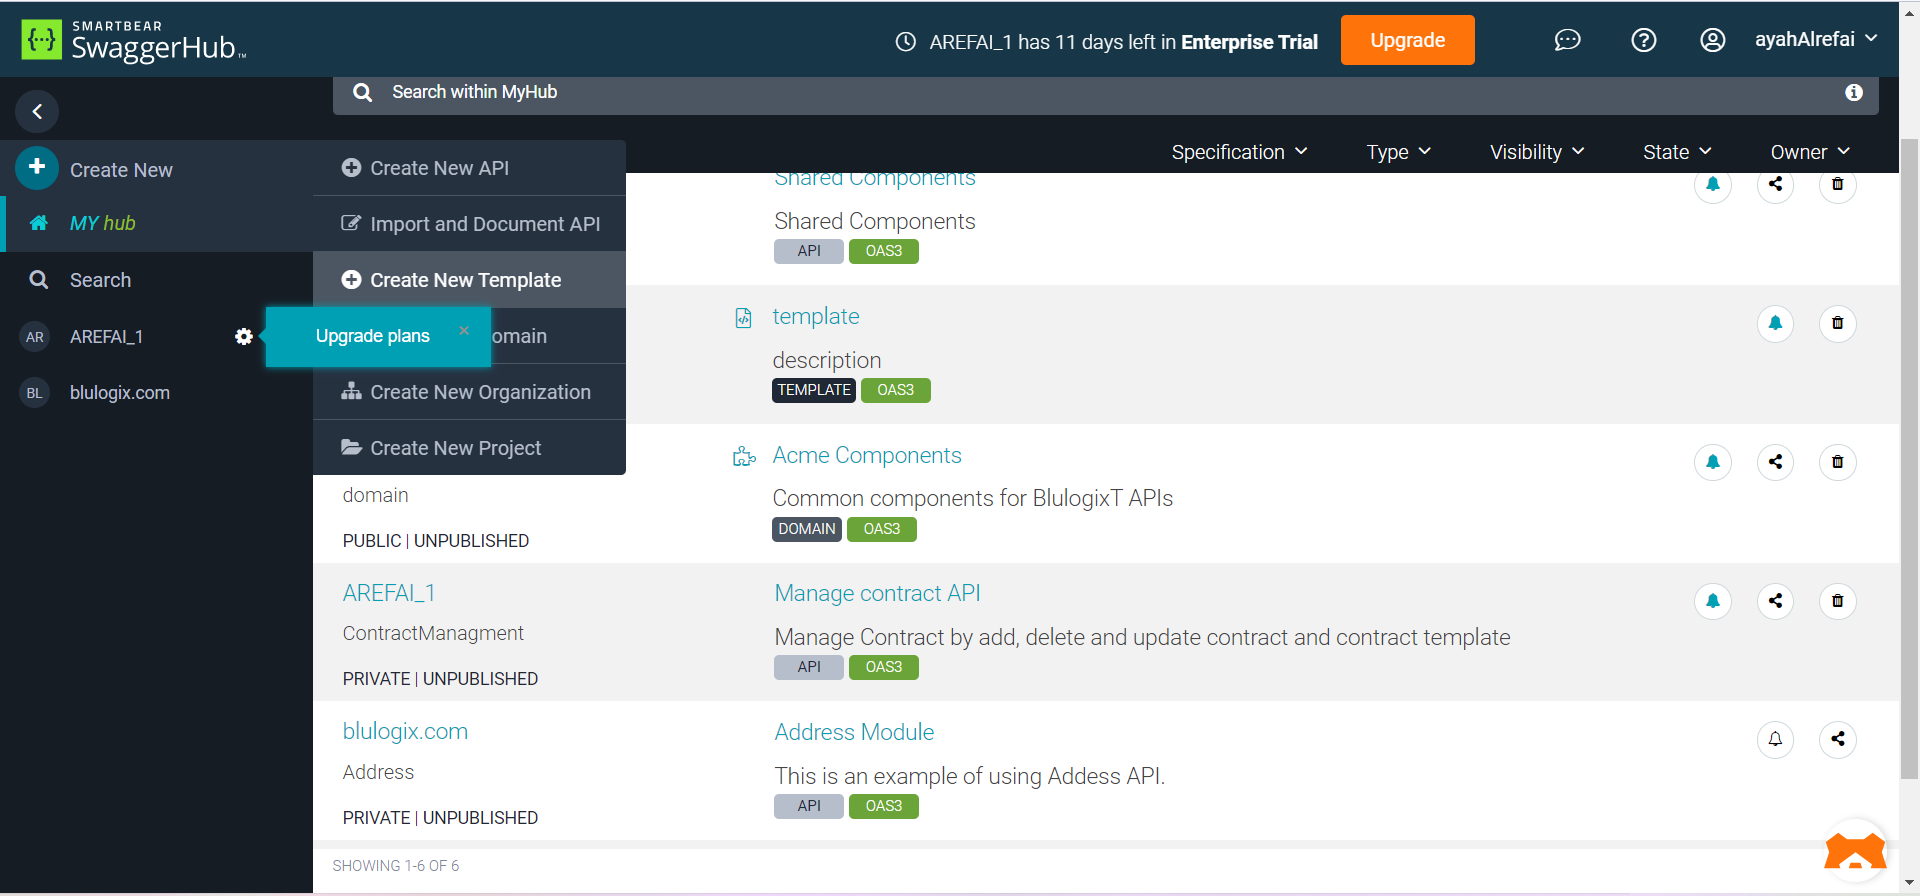Image resolution: width=1920 pixels, height=896 pixels.
Task: Open the Manage contract API link
Action: 877,593
